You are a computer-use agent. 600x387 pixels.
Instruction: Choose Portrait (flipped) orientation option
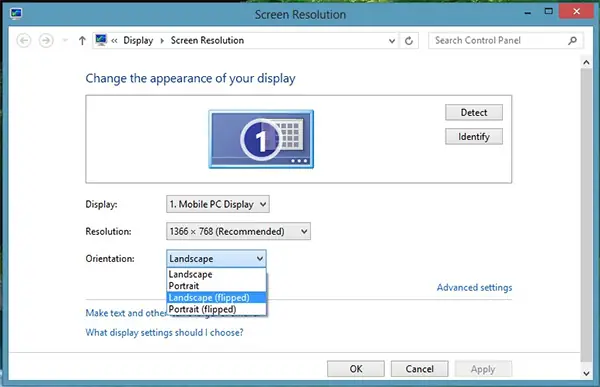point(216,309)
